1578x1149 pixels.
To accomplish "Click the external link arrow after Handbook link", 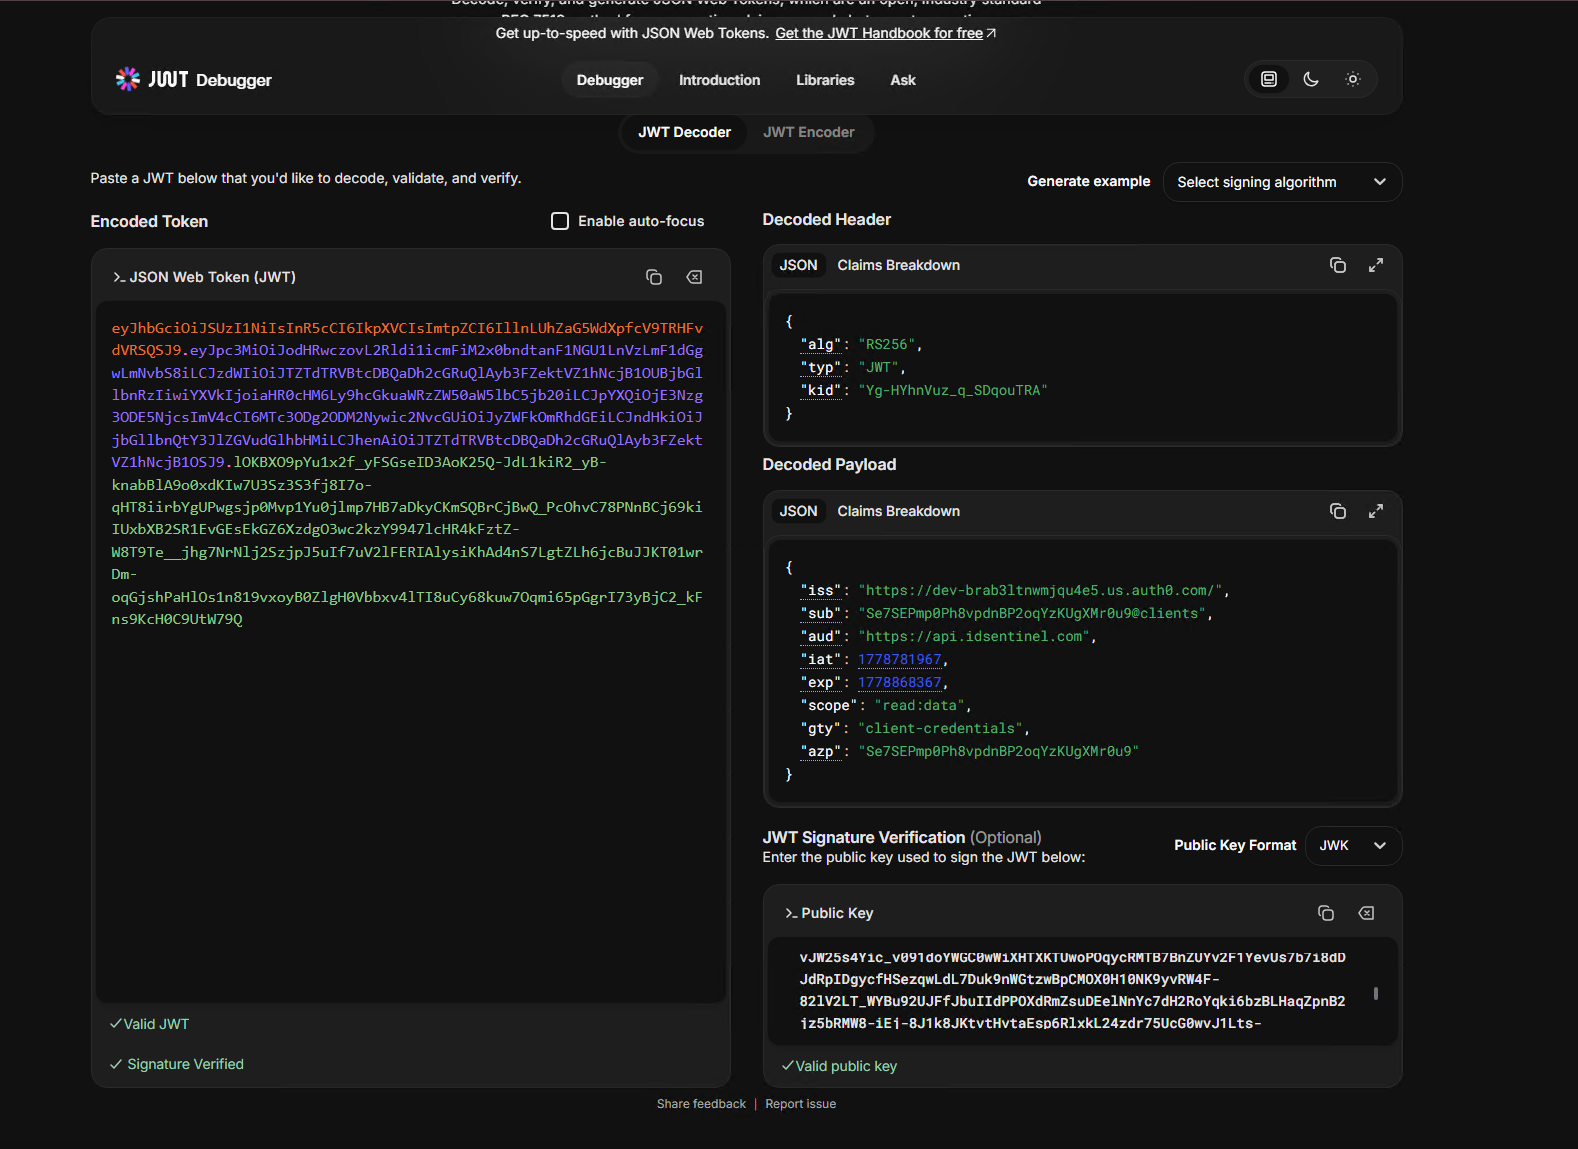I will click(x=991, y=33).
